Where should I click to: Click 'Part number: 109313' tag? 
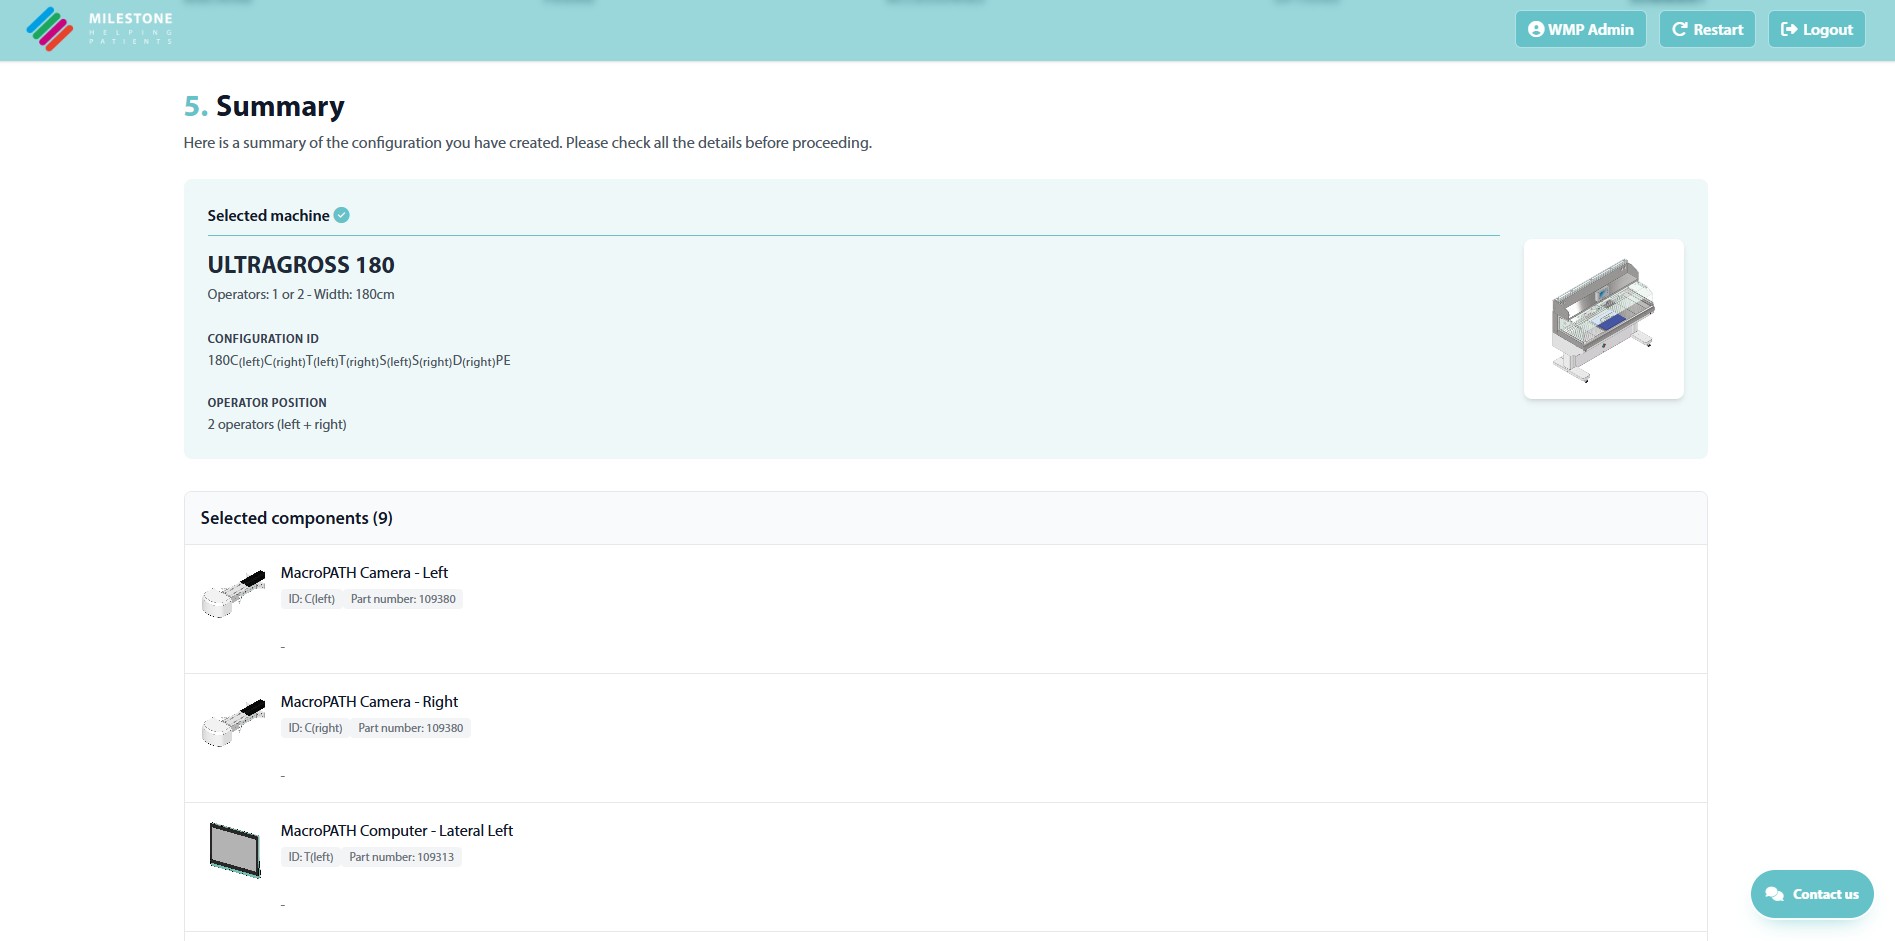tap(402, 857)
